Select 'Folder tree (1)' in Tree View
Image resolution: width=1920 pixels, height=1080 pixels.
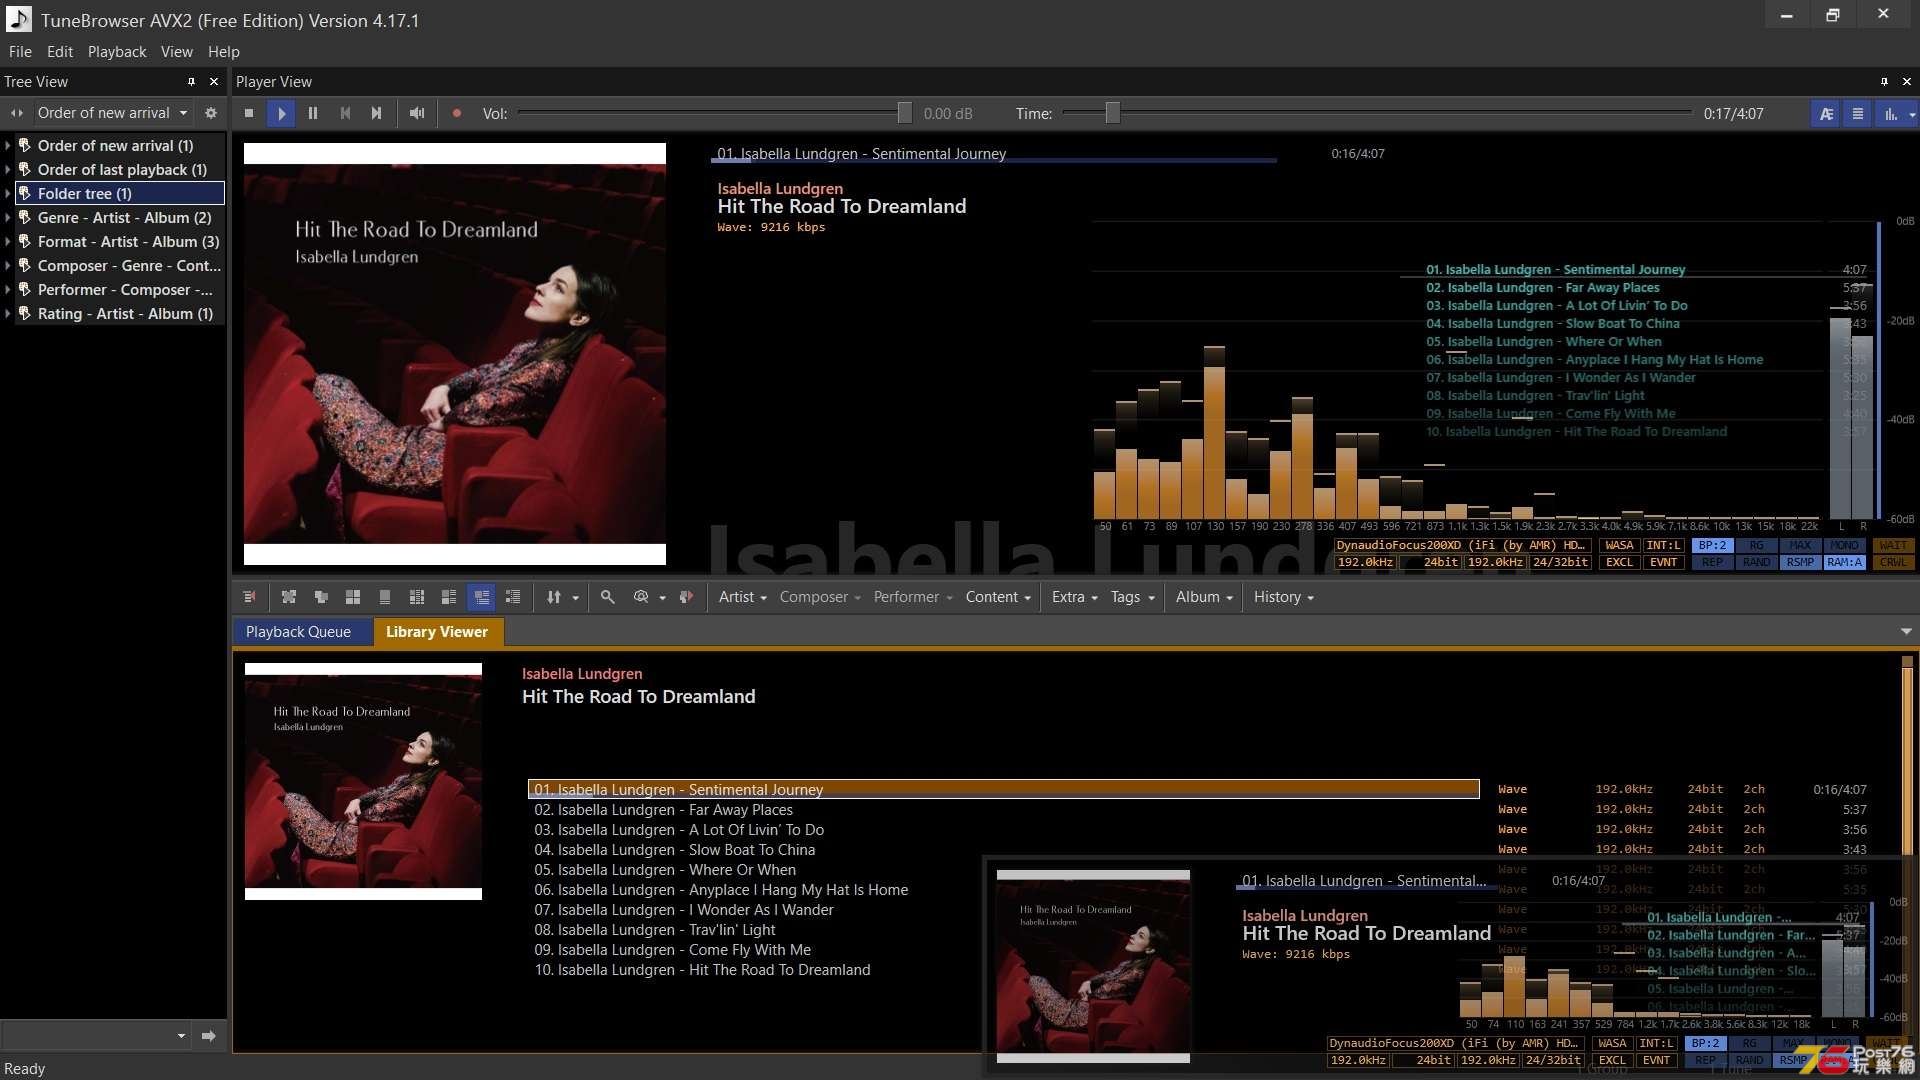120,194
